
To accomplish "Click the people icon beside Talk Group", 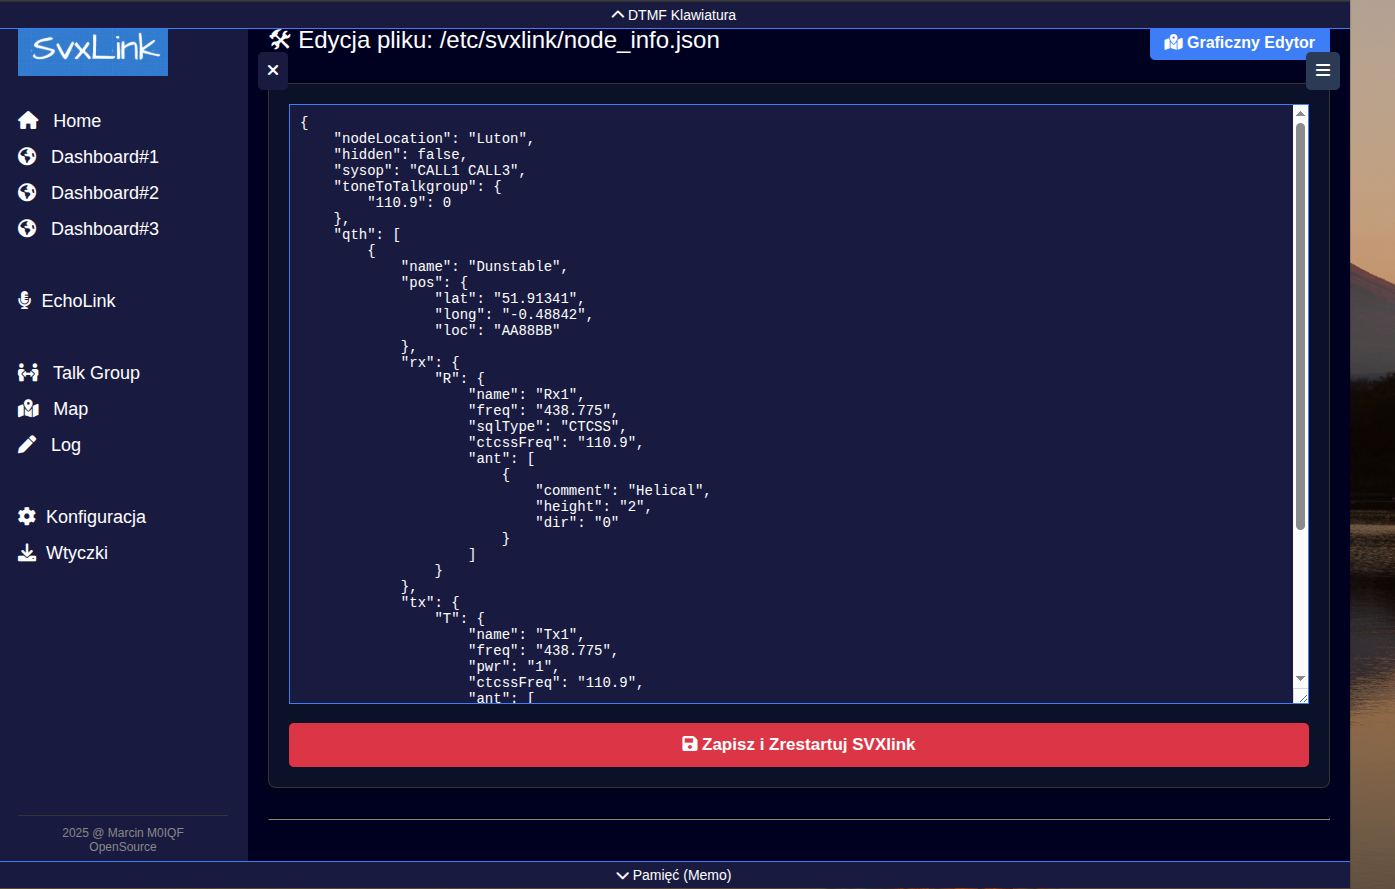I will 28,373.
